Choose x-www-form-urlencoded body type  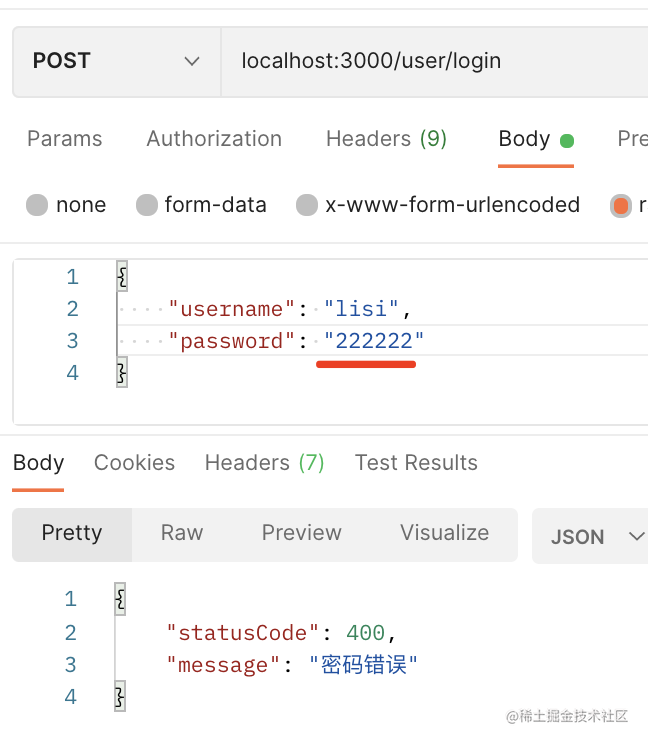(x=308, y=206)
